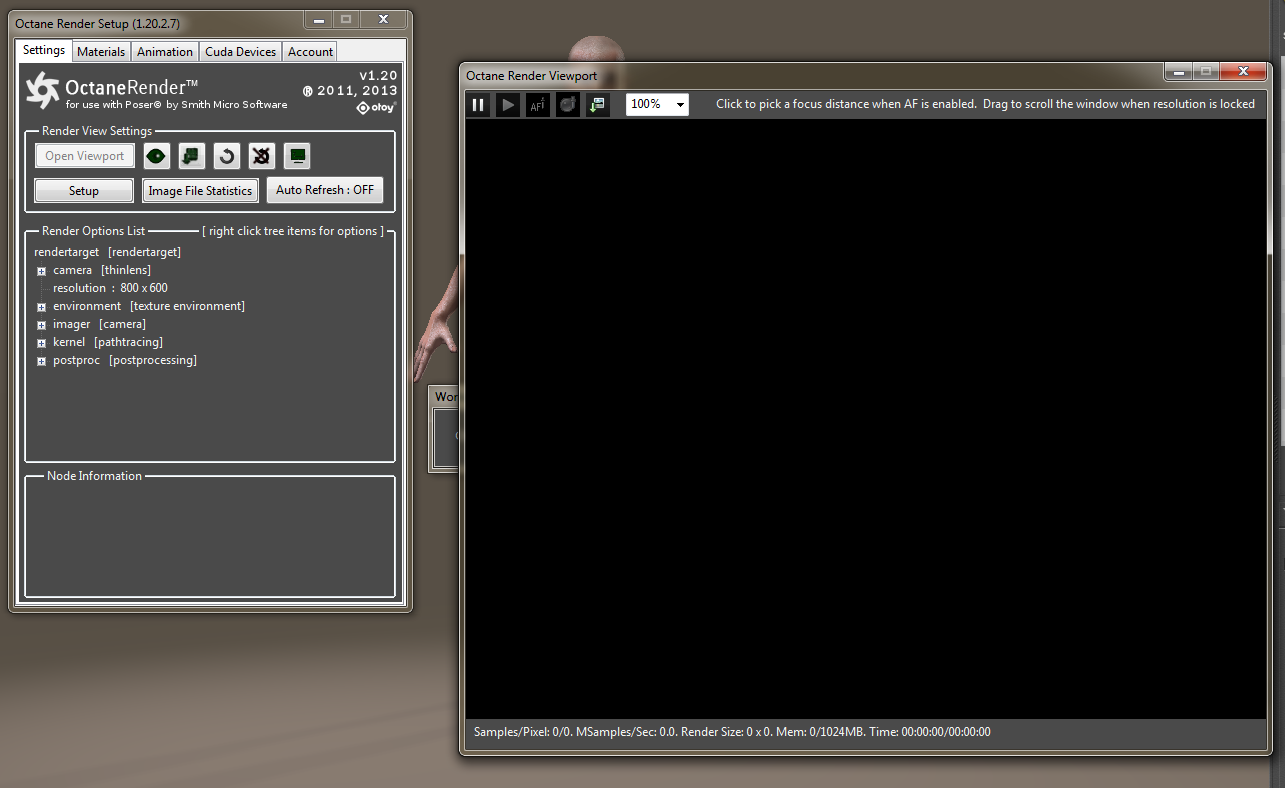This screenshot has width=1285, height=788.
Task: Expand the environment [texture environment] node
Action: 42,307
